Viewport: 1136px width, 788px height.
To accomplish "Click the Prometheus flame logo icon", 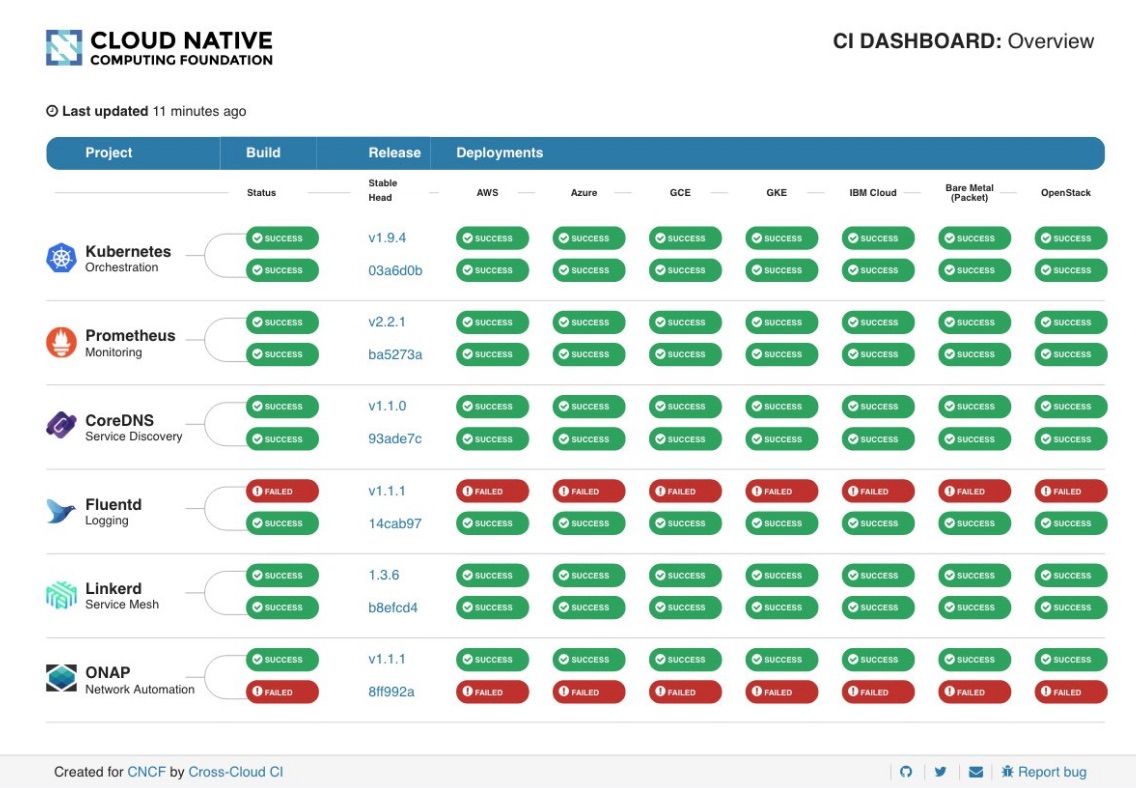I will coord(62,342).
